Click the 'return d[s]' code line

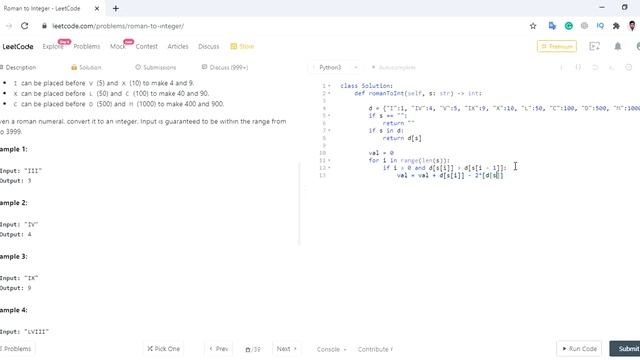(x=402, y=138)
